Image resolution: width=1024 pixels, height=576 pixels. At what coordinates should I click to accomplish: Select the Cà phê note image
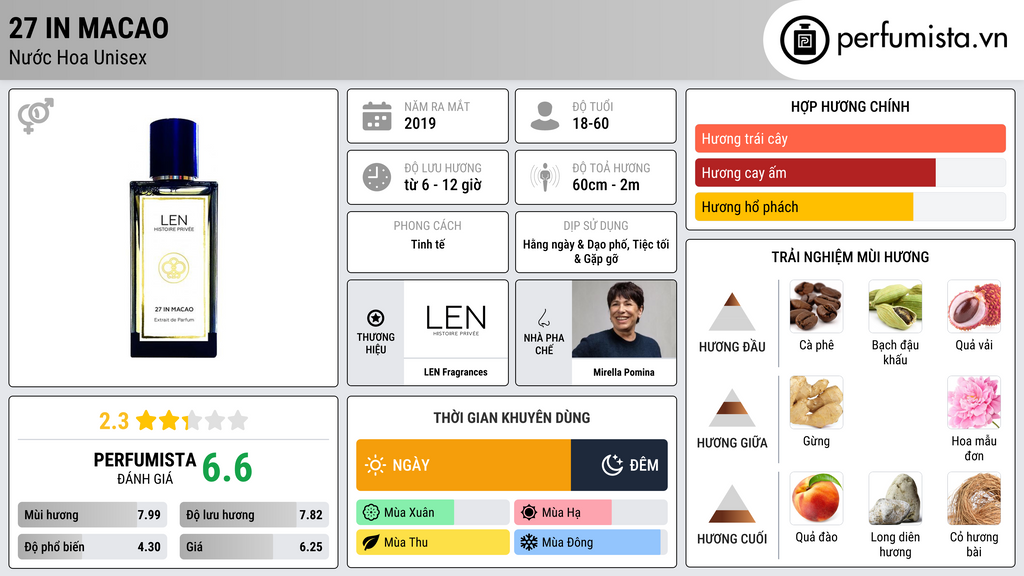pyautogui.click(x=816, y=306)
